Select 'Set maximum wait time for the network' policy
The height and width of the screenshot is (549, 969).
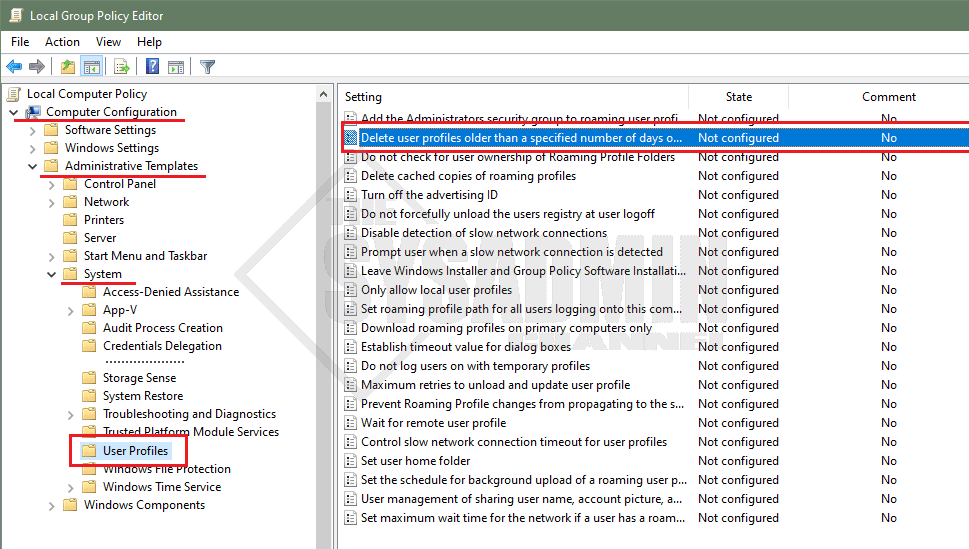pos(523,518)
